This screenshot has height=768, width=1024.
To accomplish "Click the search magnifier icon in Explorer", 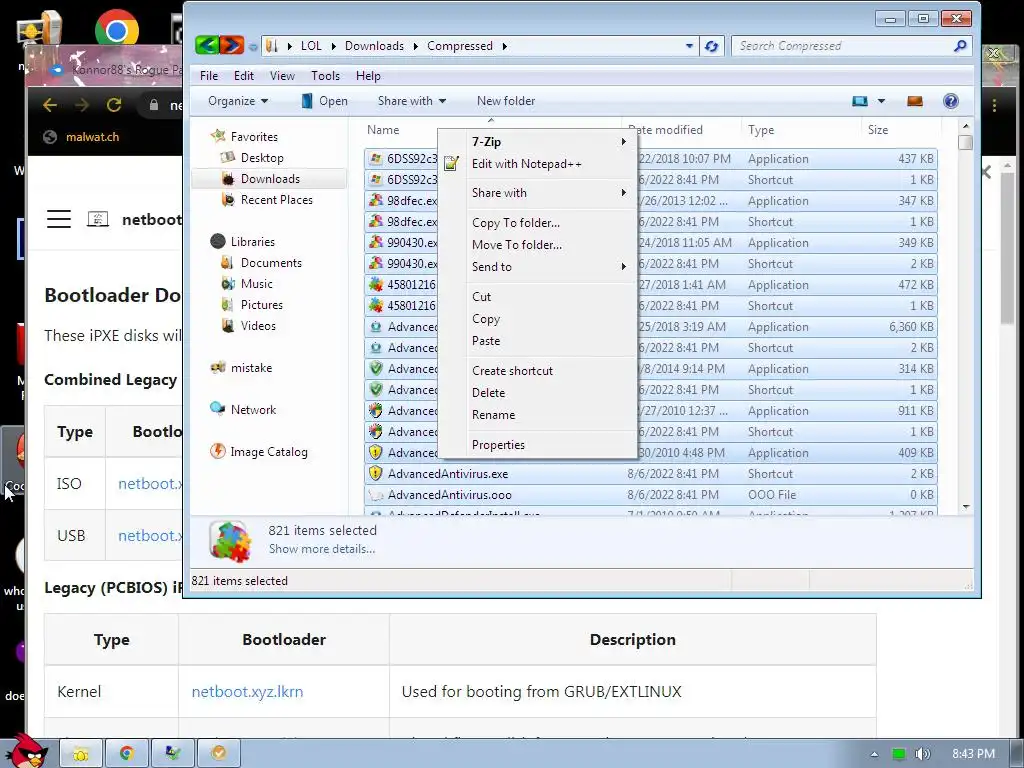I will pyautogui.click(x=960, y=46).
